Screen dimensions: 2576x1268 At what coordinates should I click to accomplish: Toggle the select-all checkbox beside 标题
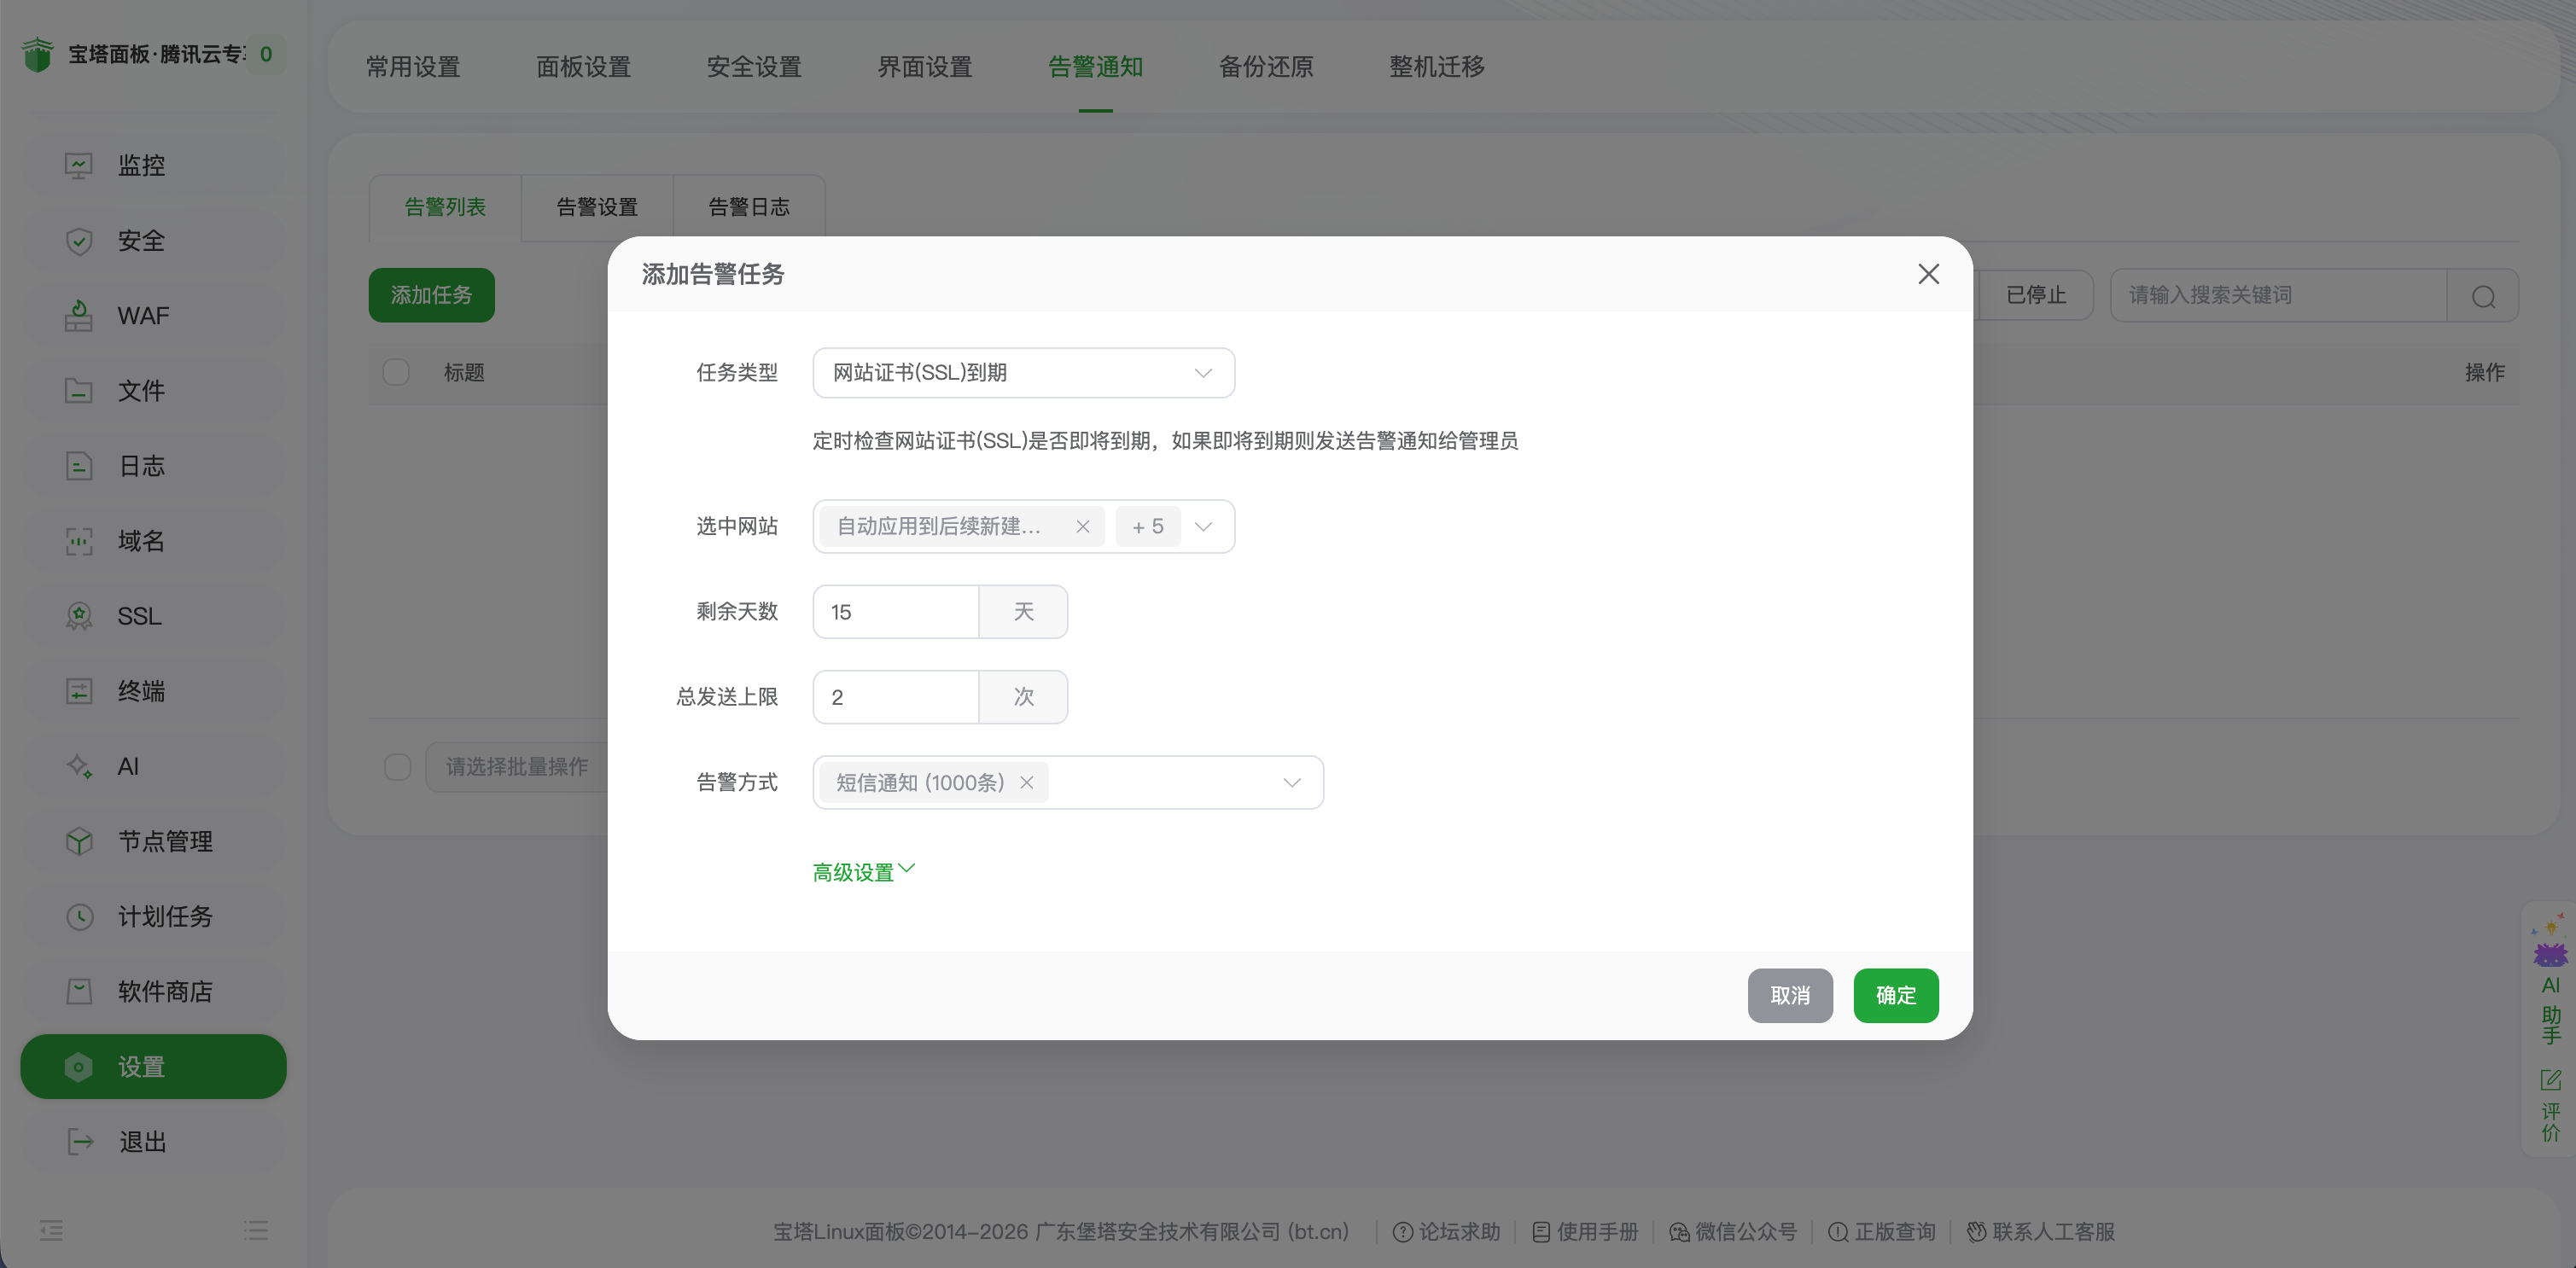click(396, 372)
